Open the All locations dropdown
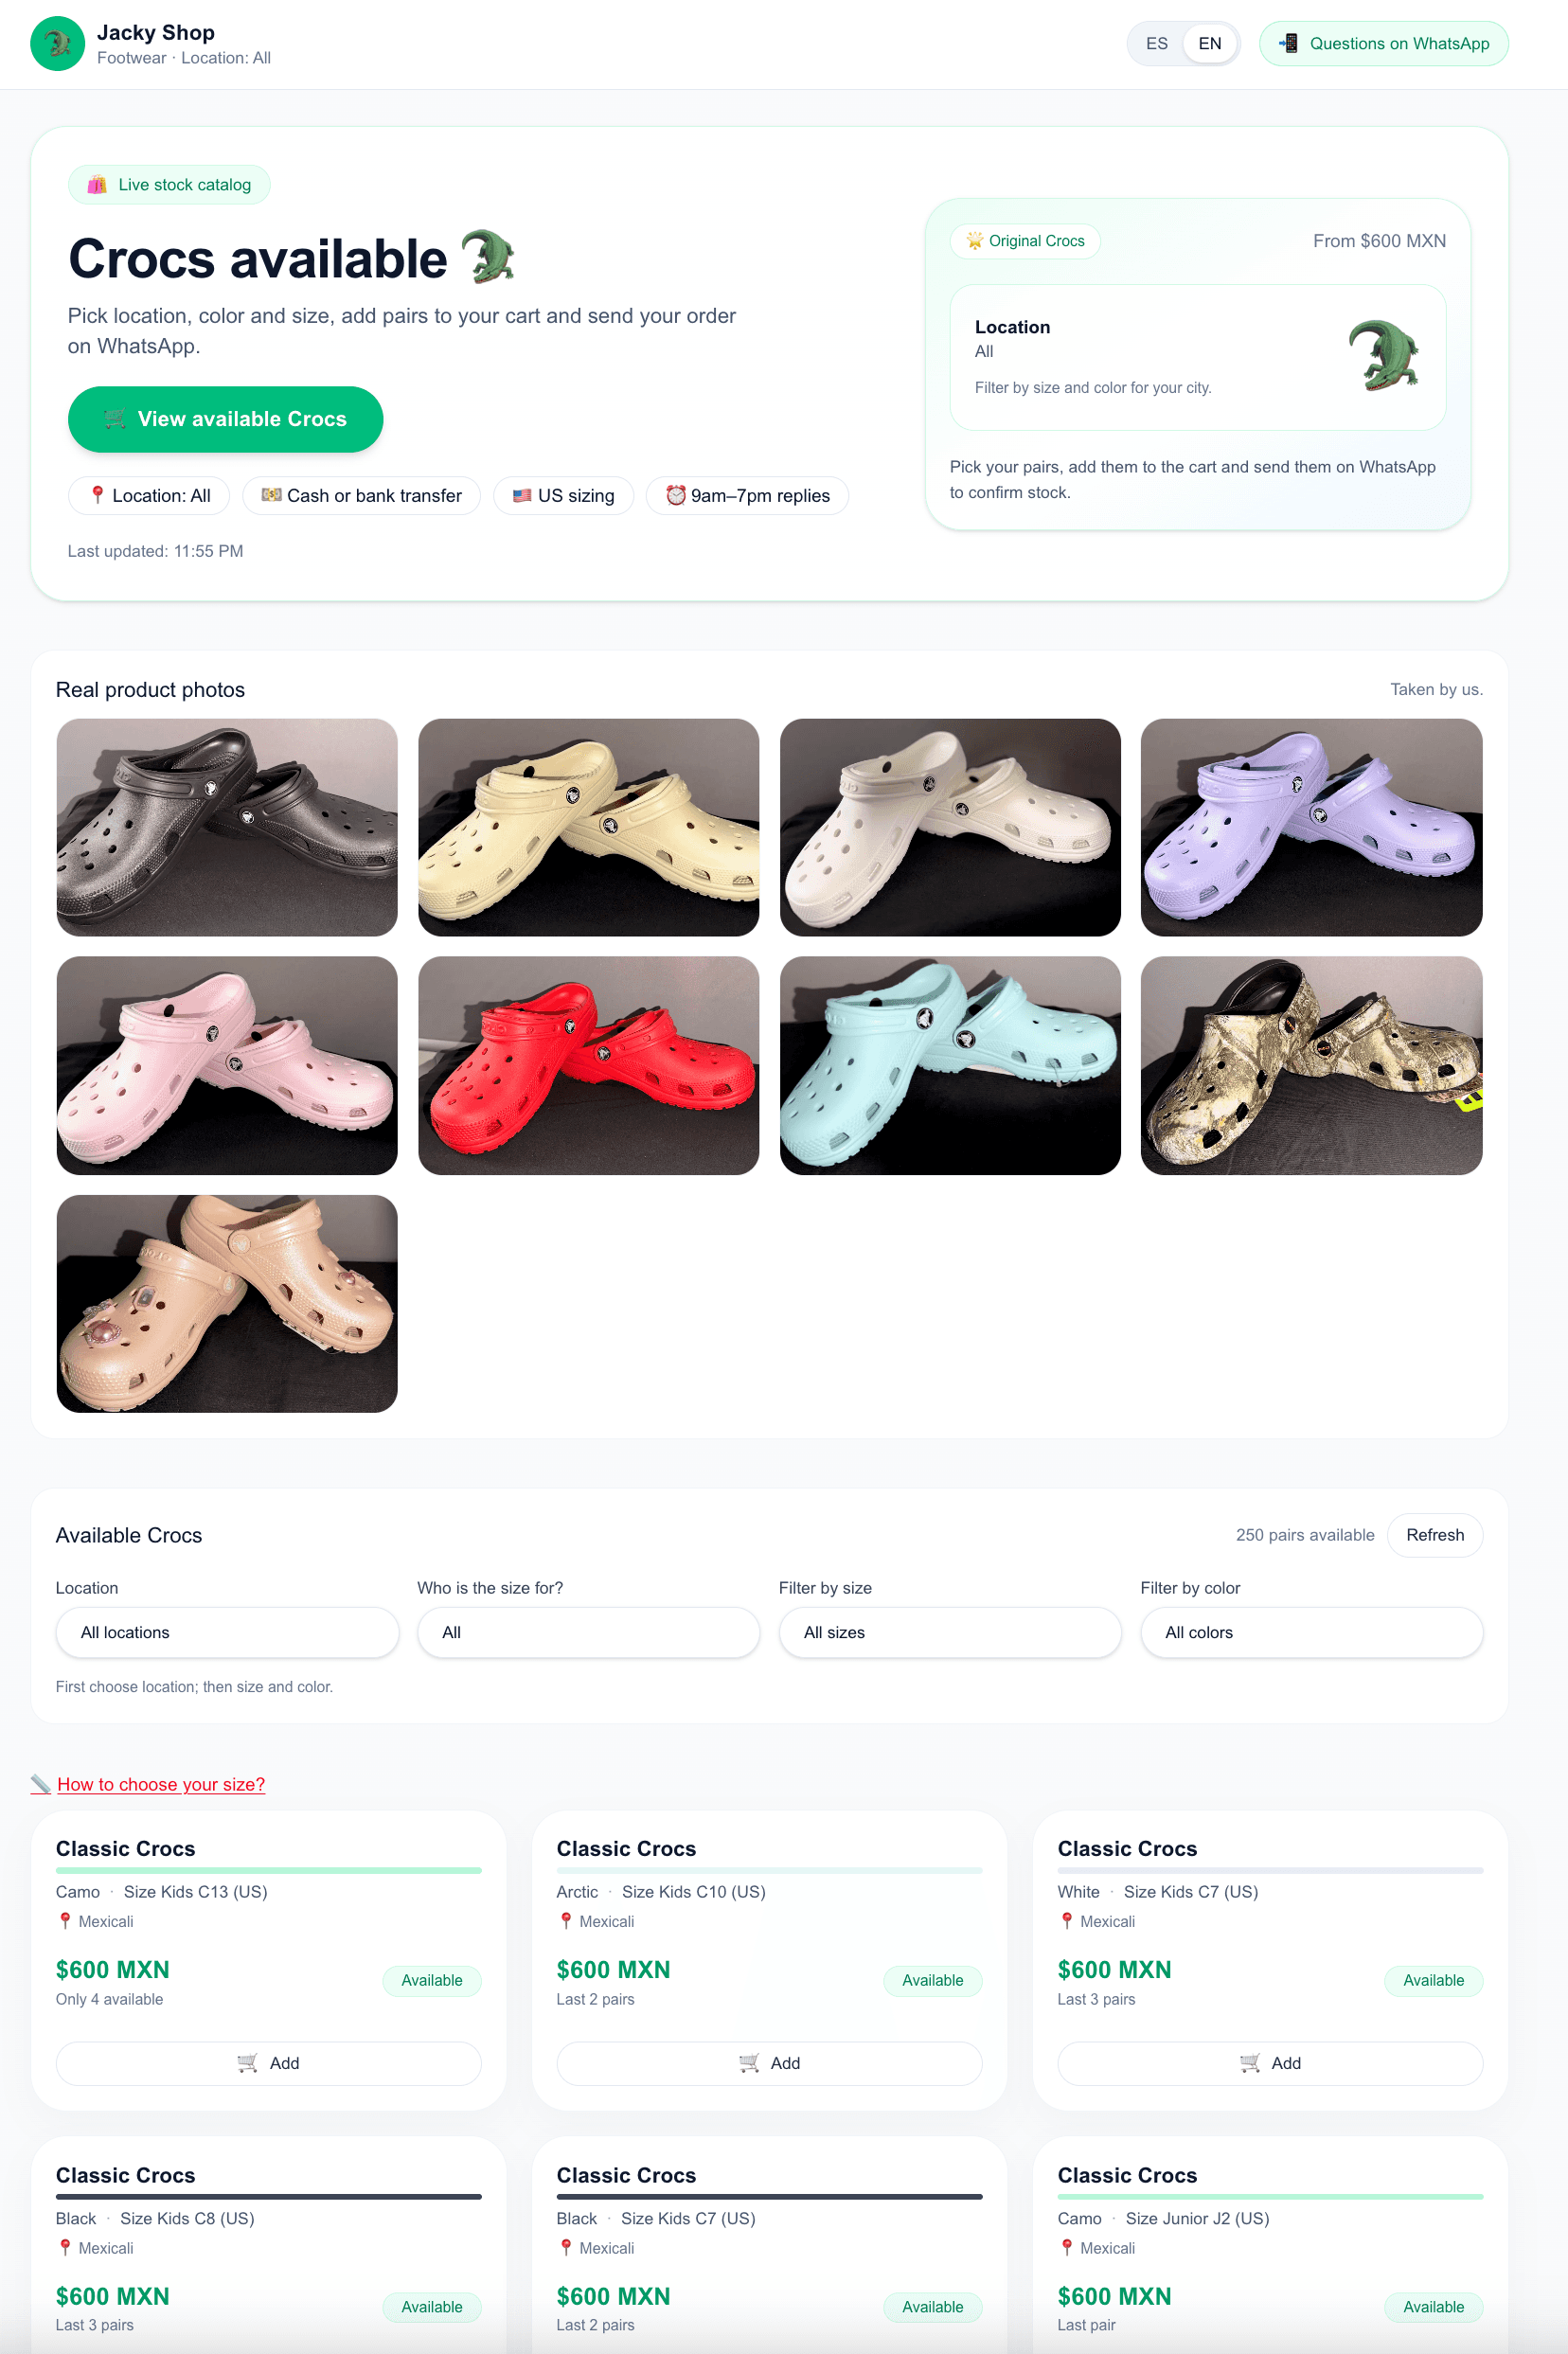The width and height of the screenshot is (1568, 2354). [x=227, y=1632]
